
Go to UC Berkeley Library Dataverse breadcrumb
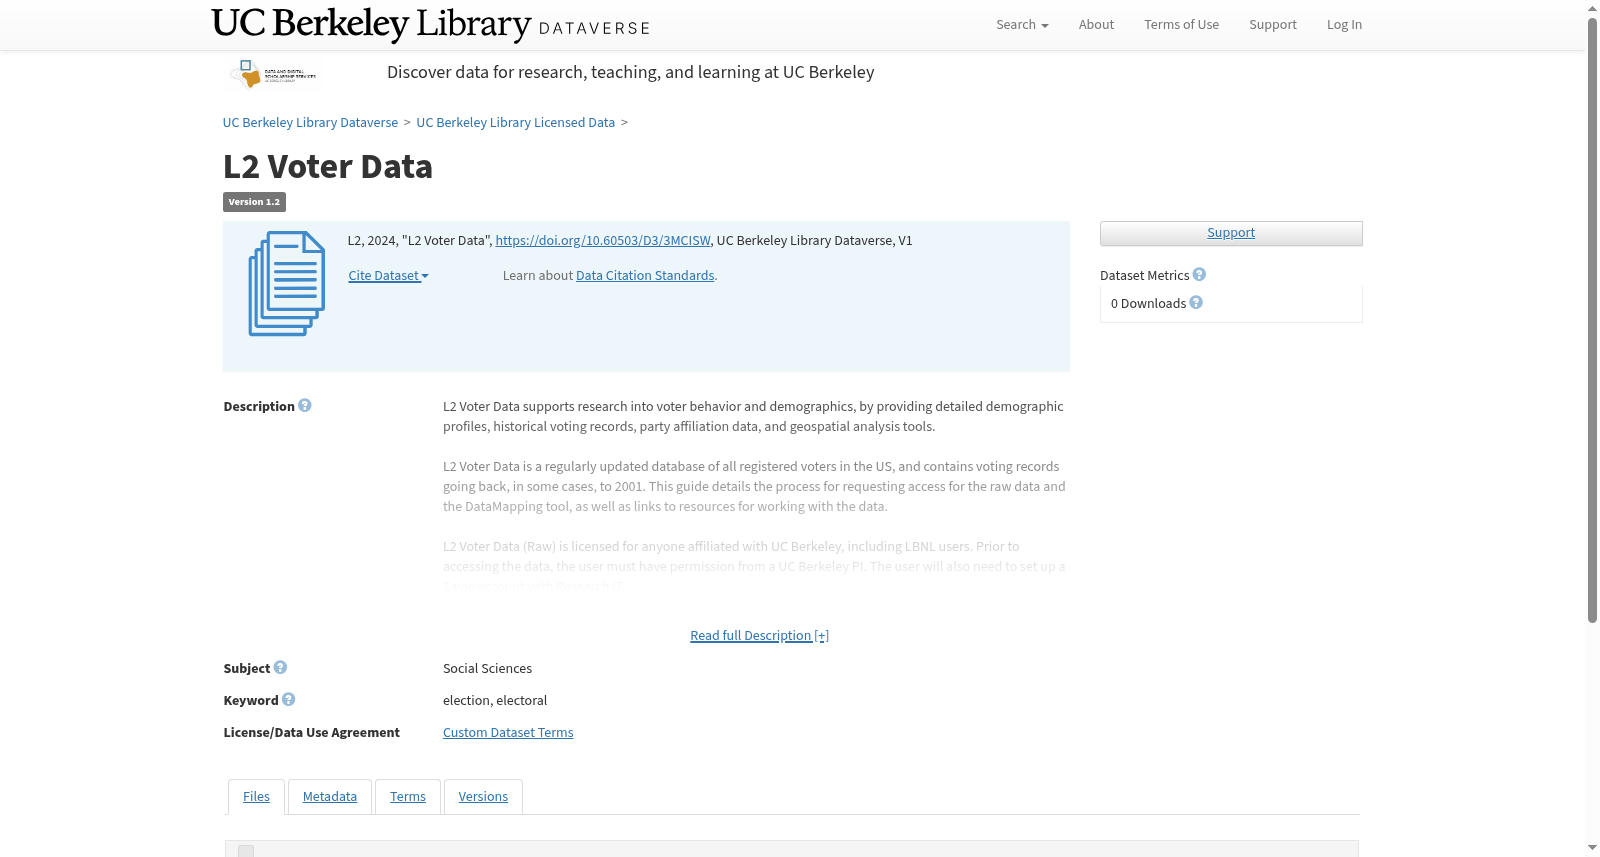(310, 123)
